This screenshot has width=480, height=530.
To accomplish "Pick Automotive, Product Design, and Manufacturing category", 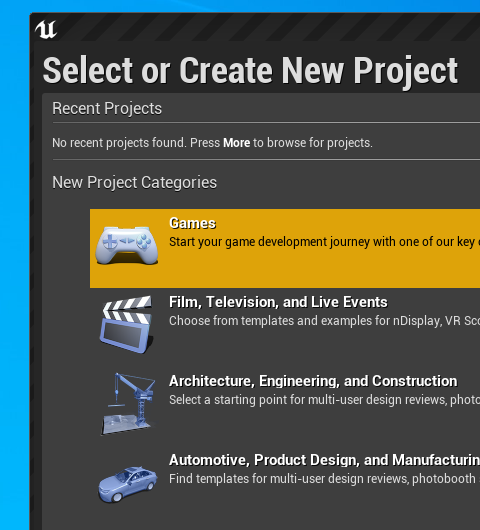I will (325, 460).
